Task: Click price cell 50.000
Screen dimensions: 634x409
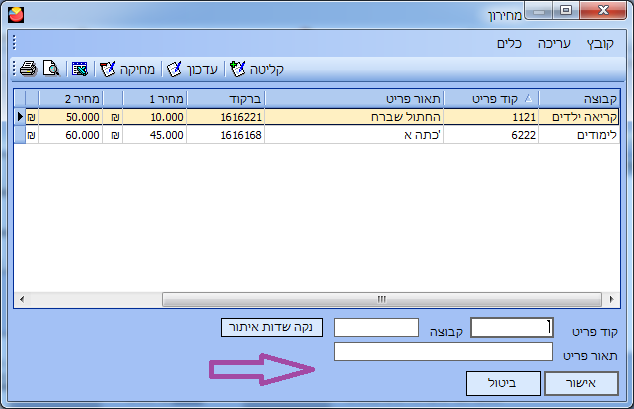Action: click(x=71, y=117)
